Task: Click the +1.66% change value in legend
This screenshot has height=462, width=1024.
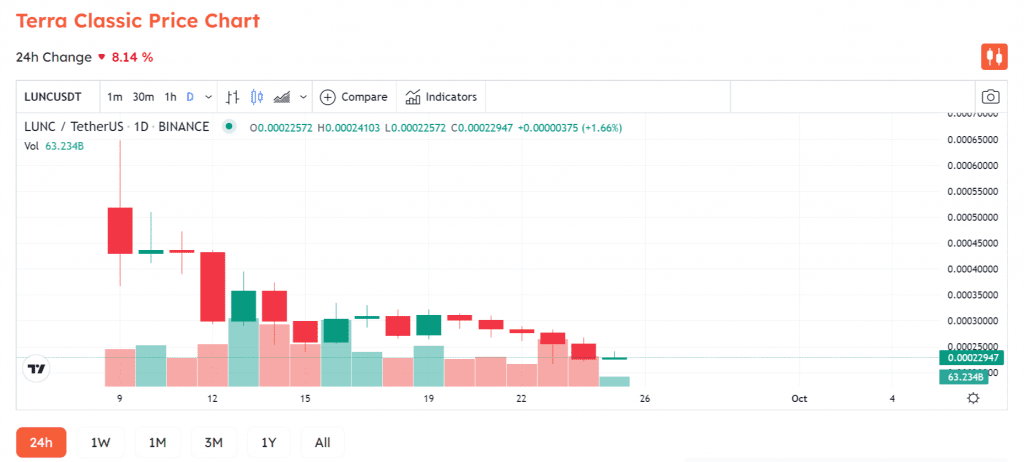Action: [x=604, y=128]
